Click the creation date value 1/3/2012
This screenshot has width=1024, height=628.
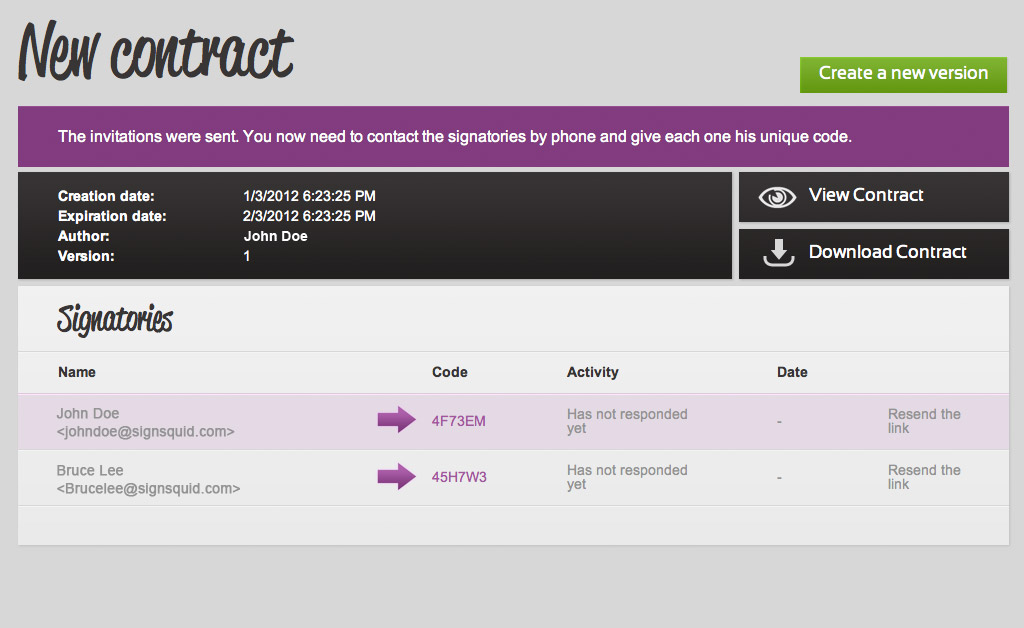click(309, 196)
